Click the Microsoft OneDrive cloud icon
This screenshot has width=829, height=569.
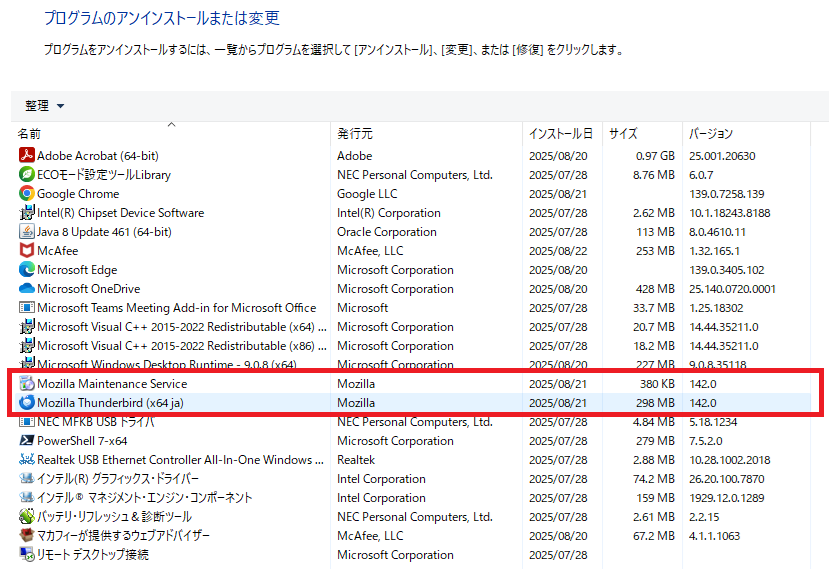27,289
